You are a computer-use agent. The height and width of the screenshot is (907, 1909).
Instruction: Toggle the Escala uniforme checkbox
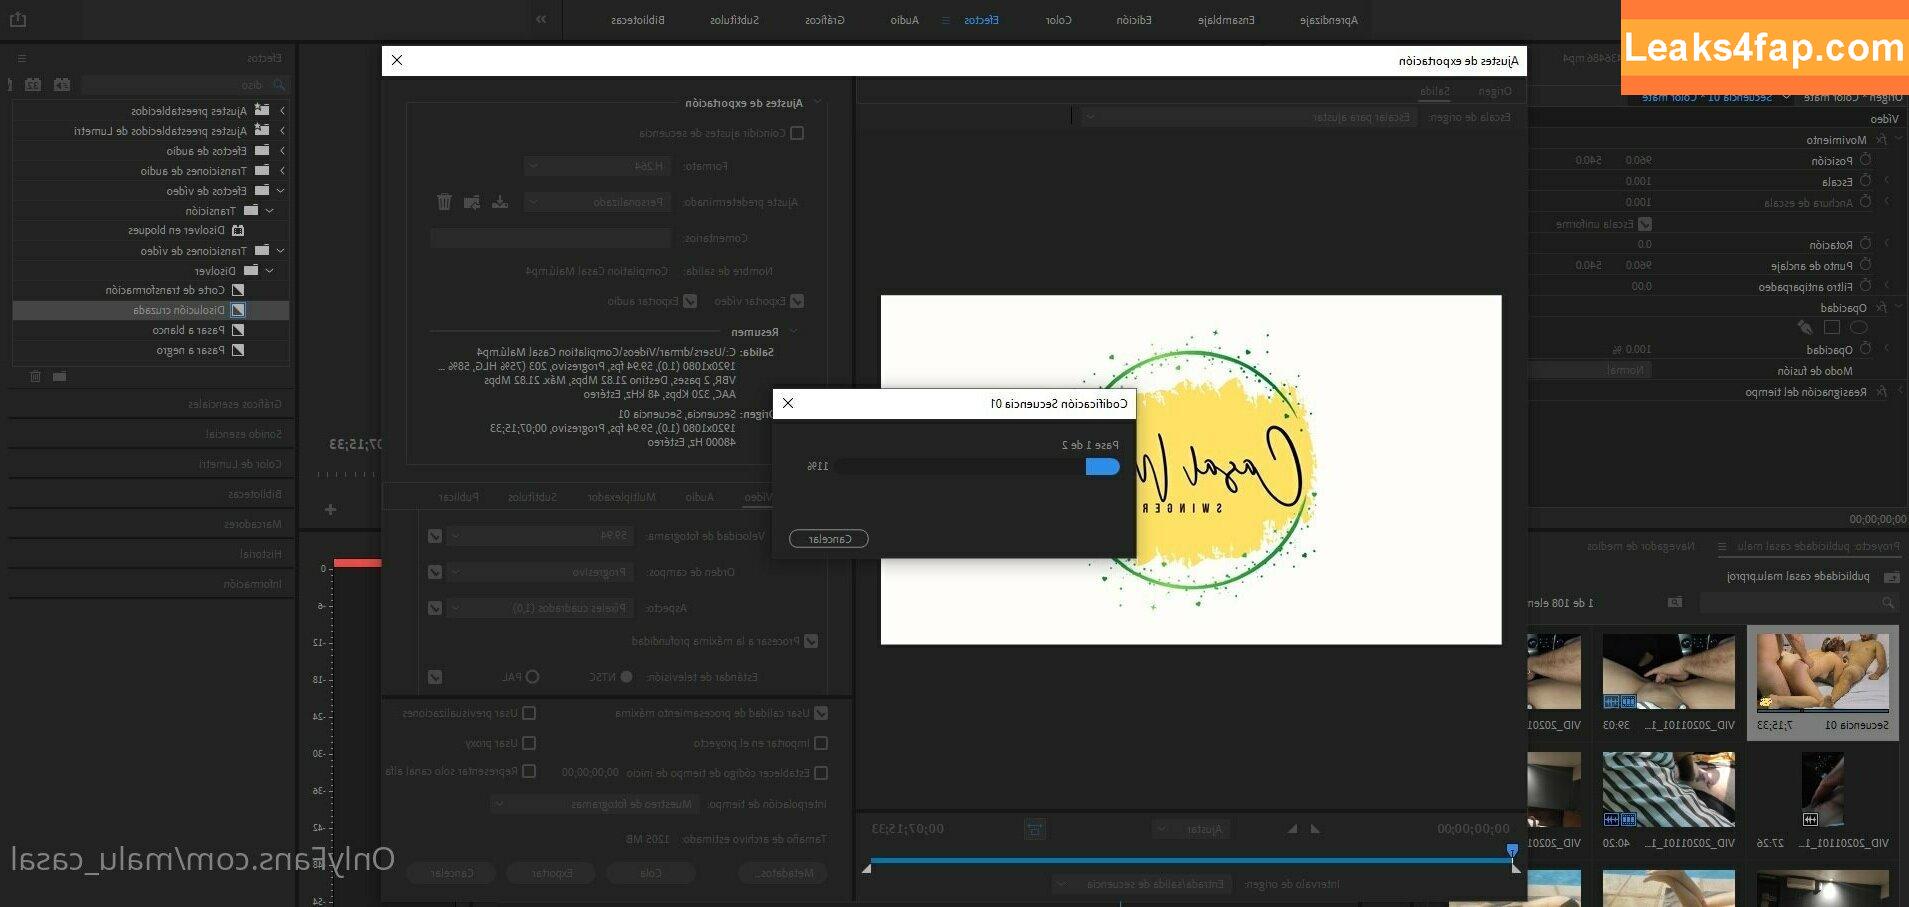(1645, 224)
